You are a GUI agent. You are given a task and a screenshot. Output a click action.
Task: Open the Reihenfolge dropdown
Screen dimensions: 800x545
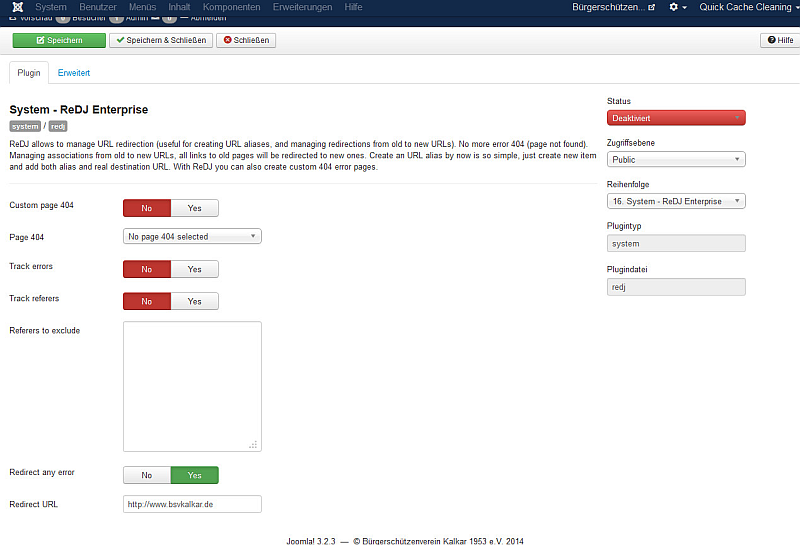point(676,201)
